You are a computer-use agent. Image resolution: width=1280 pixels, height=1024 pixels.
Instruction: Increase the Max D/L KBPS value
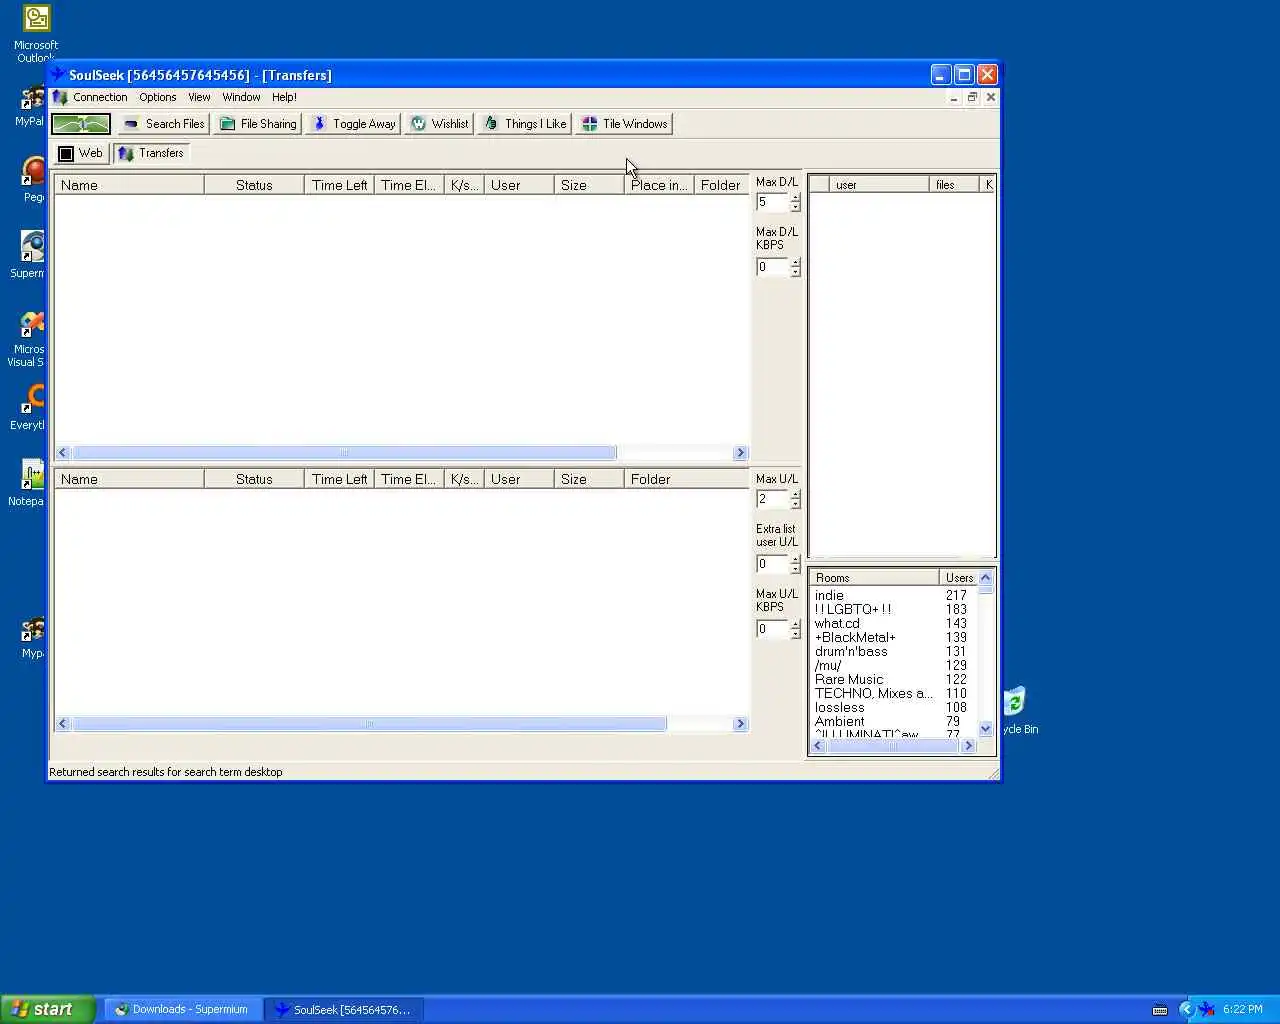[x=795, y=262]
